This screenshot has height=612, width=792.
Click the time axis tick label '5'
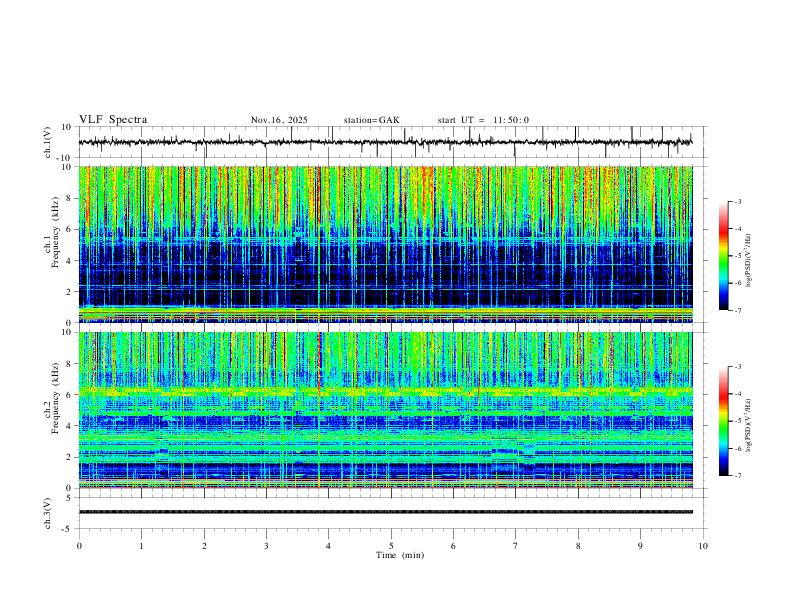click(x=391, y=546)
